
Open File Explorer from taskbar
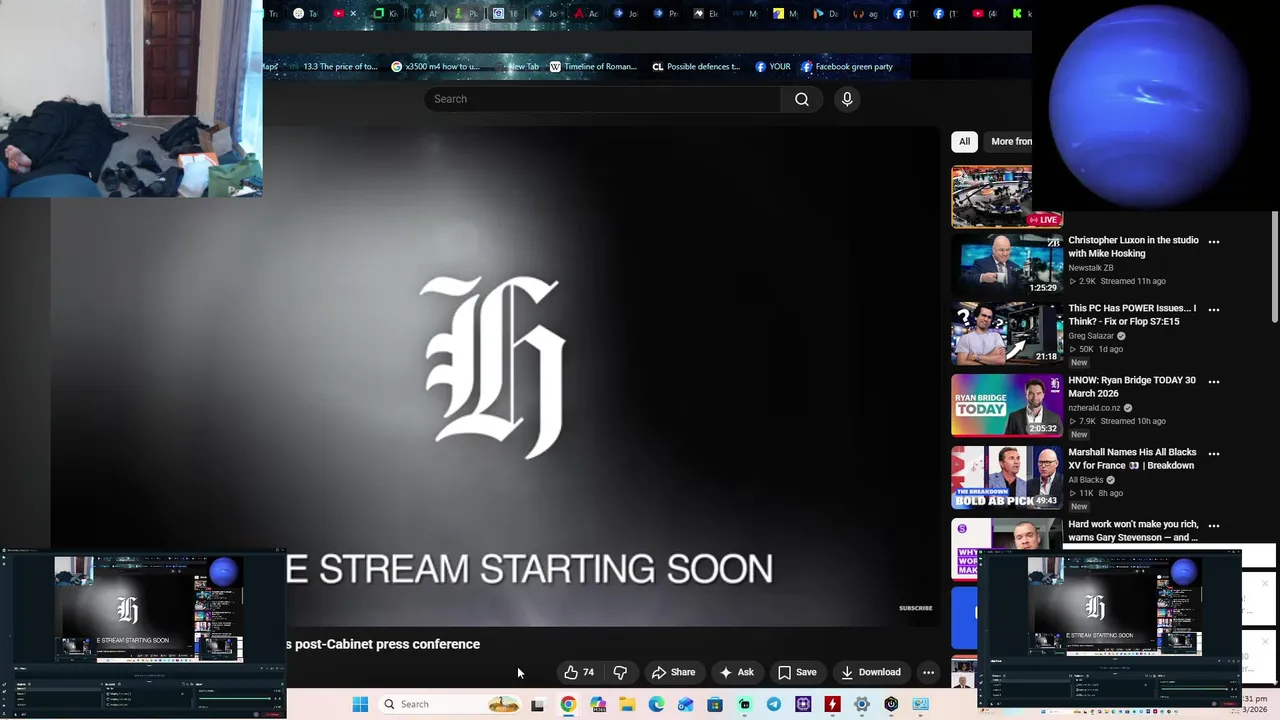[x=627, y=704]
